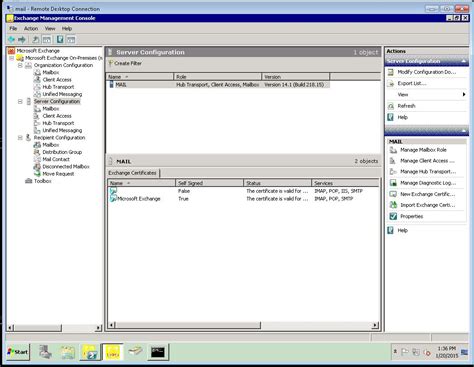Viewport: 474px width, 367px height.
Task: Collapse the Organization Configuration tree node
Action: (20, 65)
